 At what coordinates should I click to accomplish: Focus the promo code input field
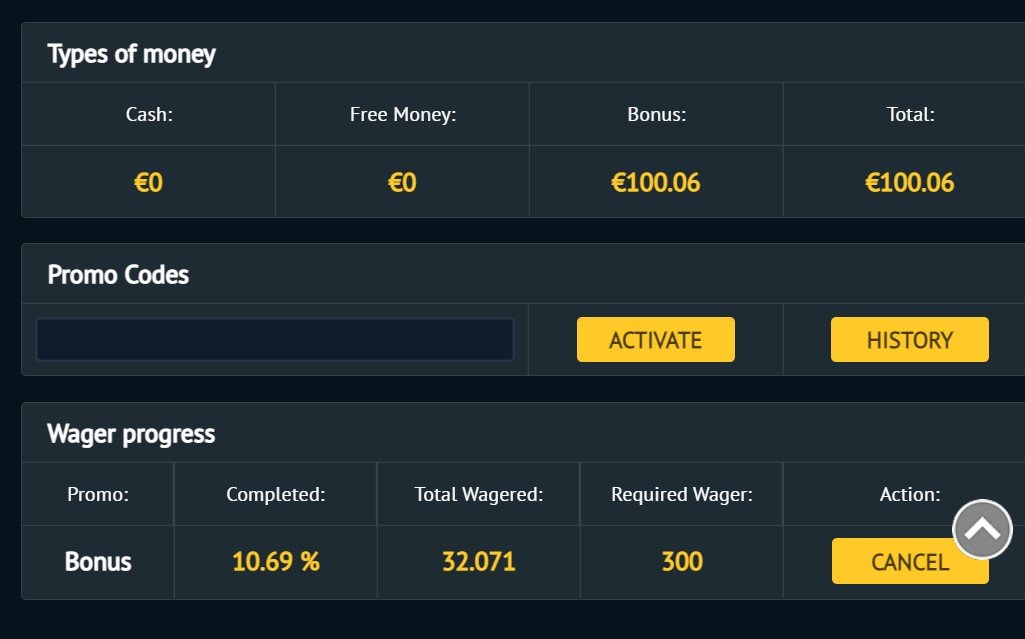(275, 340)
